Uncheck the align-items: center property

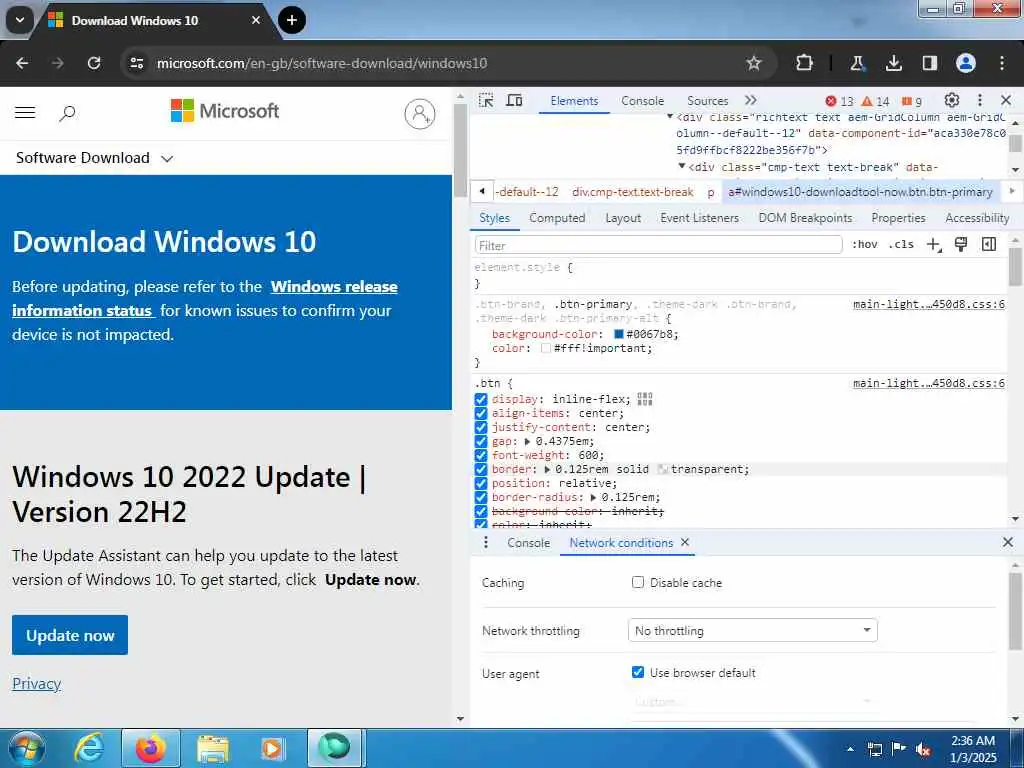pos(481,413)
